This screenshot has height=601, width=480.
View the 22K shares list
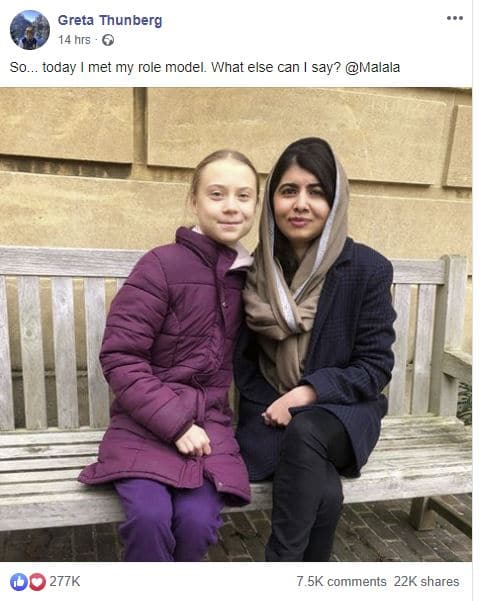(426, 581)
